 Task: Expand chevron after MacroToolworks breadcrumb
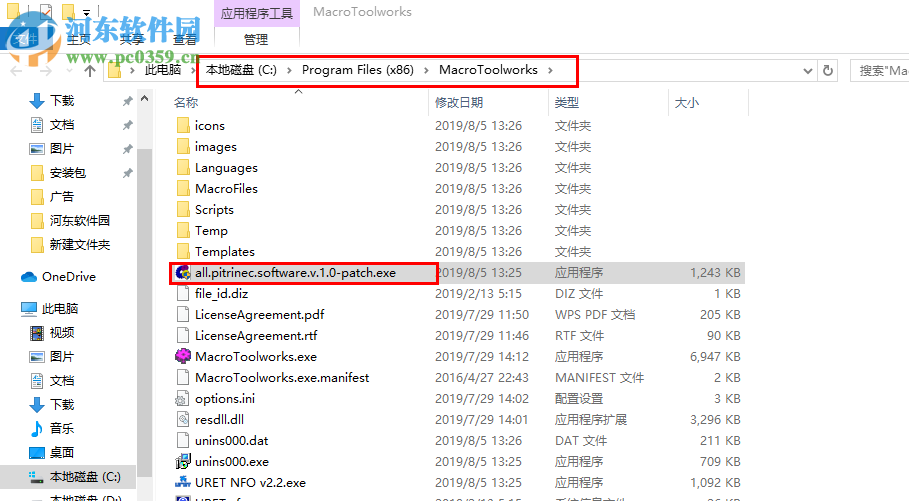click(x=550, y=70)
